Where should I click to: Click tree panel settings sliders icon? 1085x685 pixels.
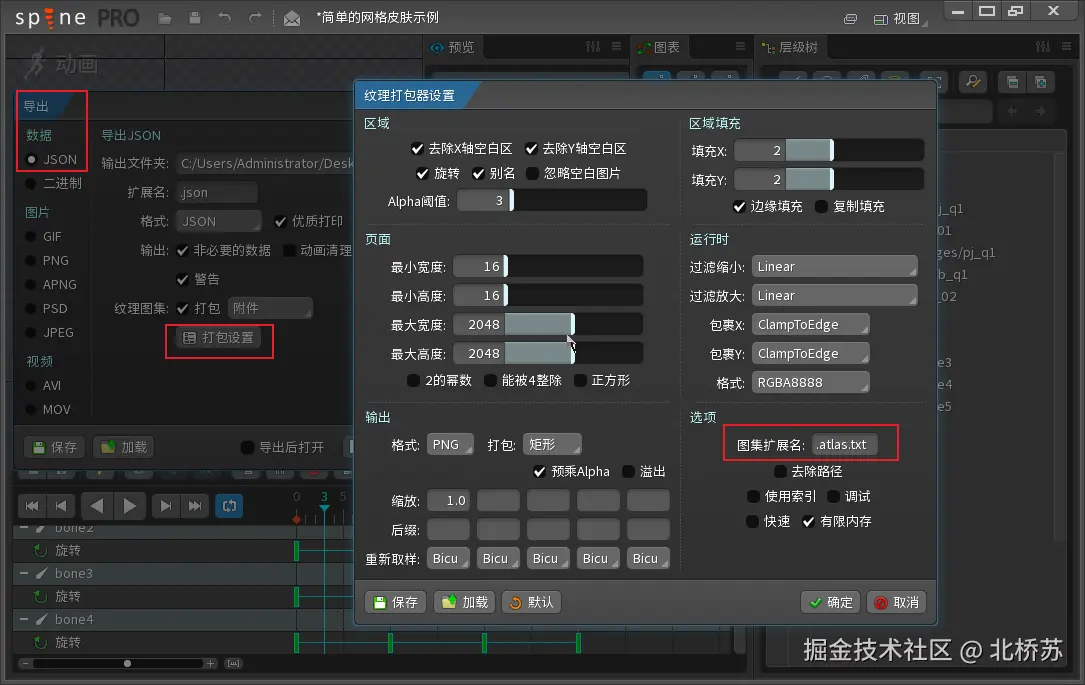[1043, 47]
